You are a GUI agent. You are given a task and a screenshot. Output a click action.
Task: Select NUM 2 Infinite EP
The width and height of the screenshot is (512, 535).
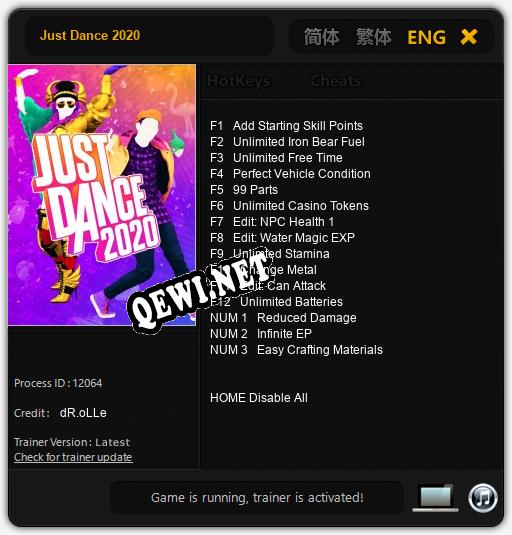[261, 334]
